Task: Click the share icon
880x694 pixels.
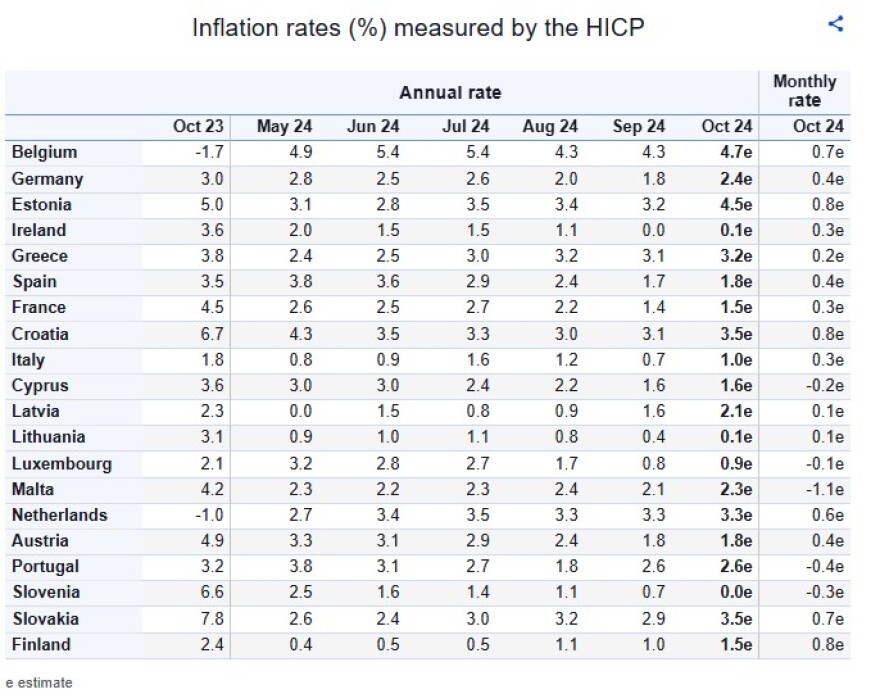Action: [x=836, y=25]
